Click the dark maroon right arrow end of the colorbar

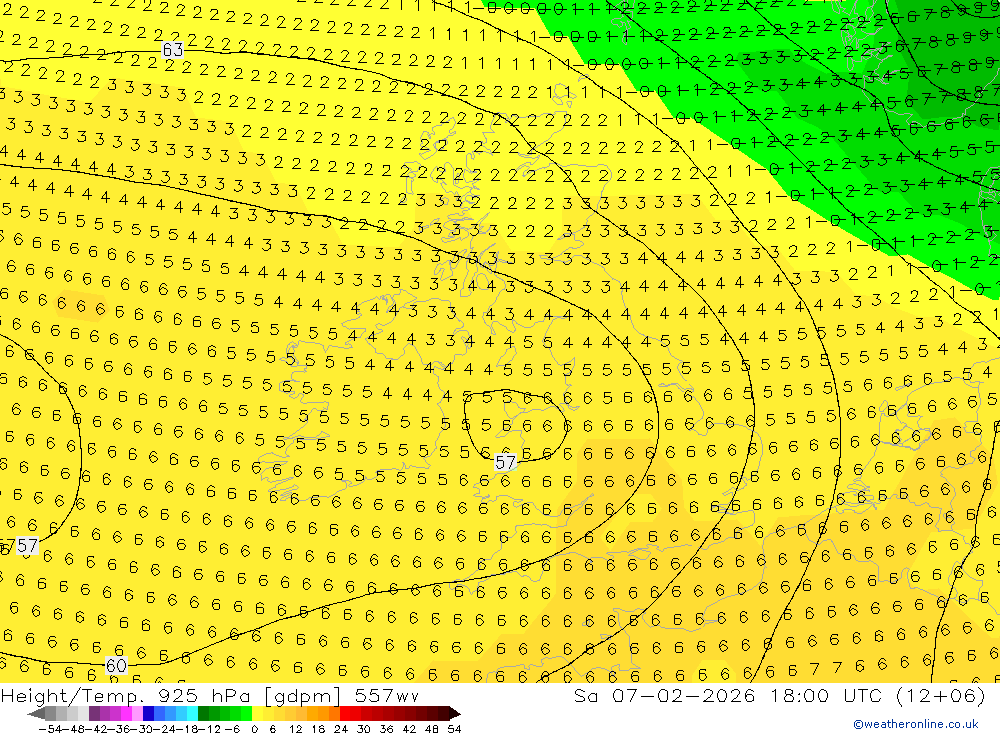click(454, 713)
